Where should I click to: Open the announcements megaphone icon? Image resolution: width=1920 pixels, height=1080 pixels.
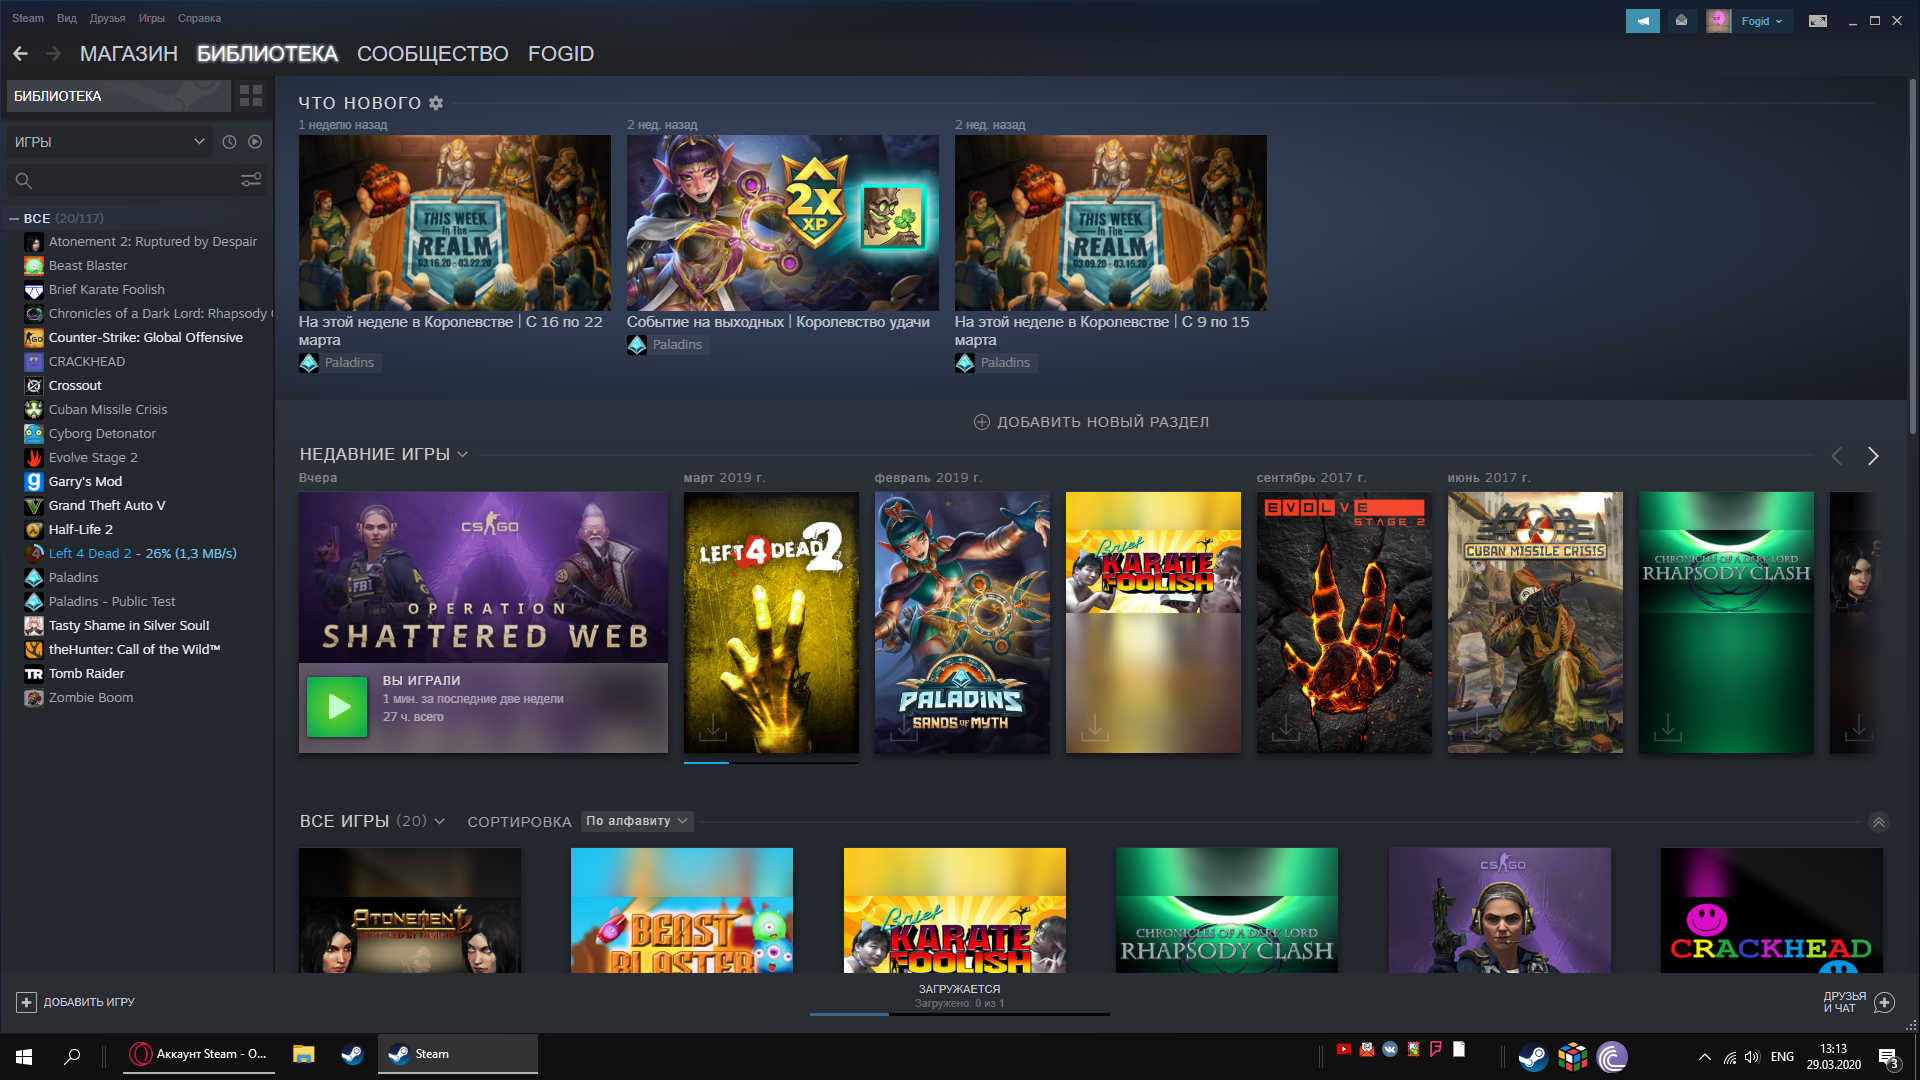click(1642, 21)
